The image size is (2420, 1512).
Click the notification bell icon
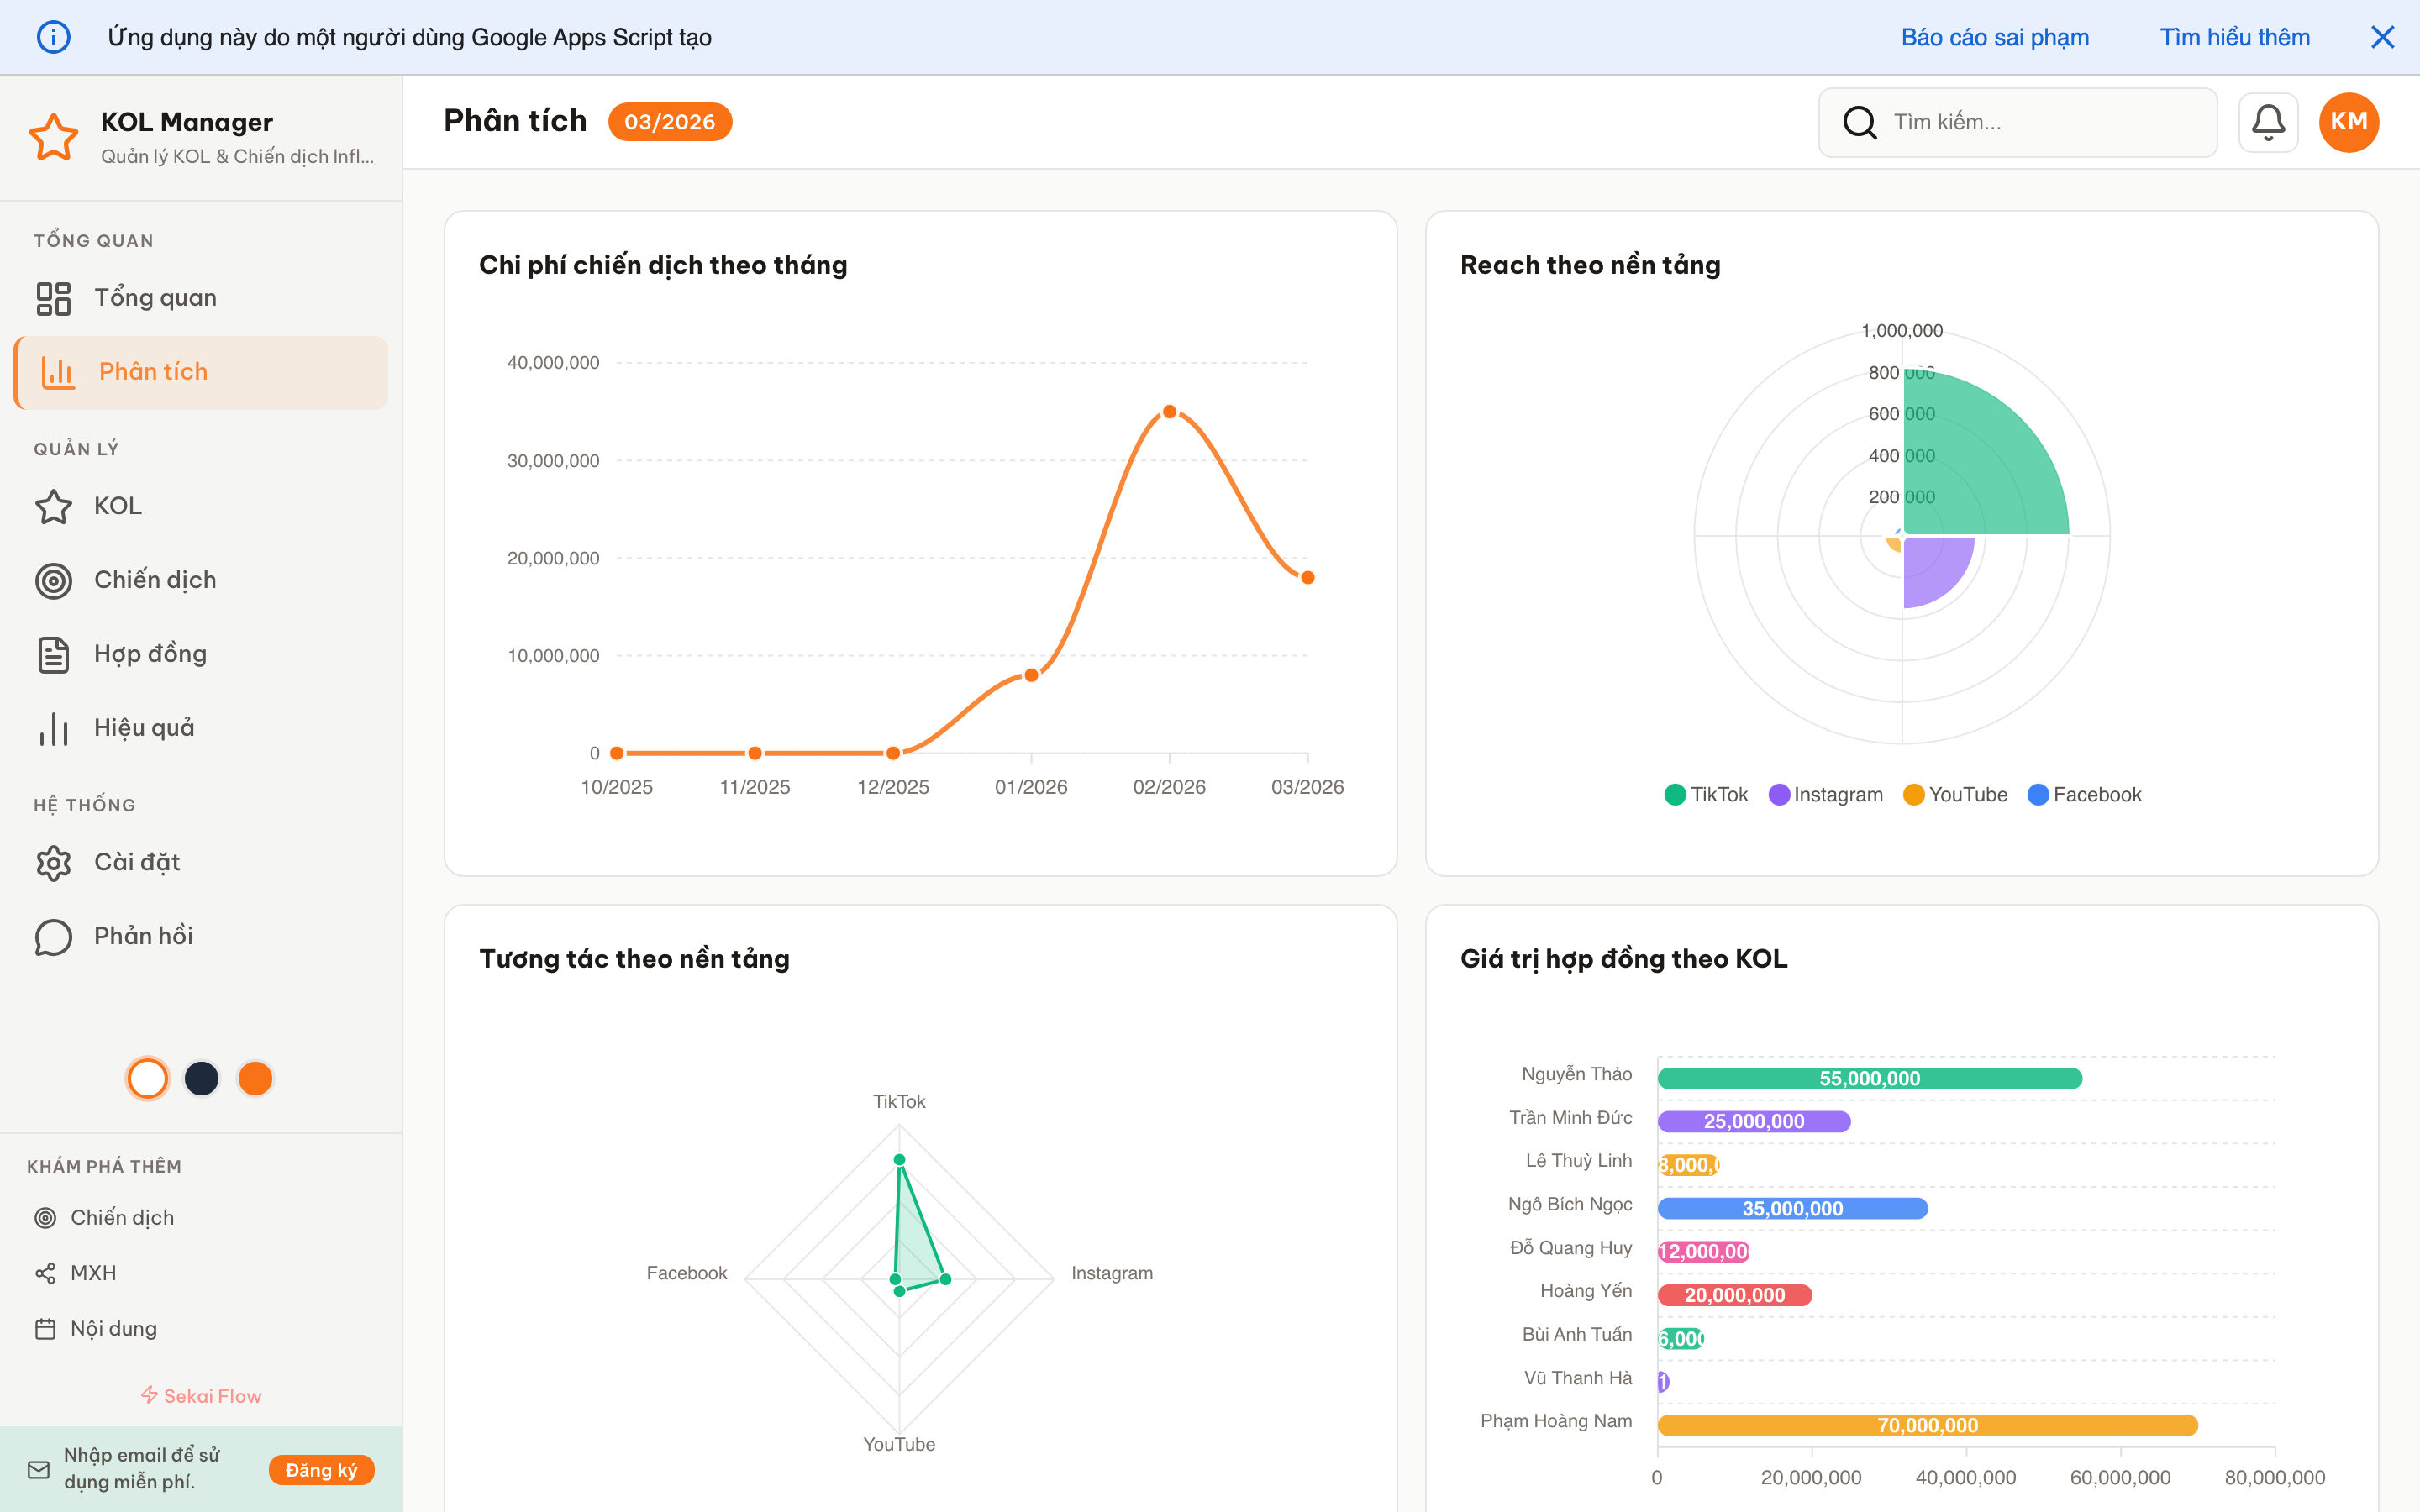point(2268,121)
